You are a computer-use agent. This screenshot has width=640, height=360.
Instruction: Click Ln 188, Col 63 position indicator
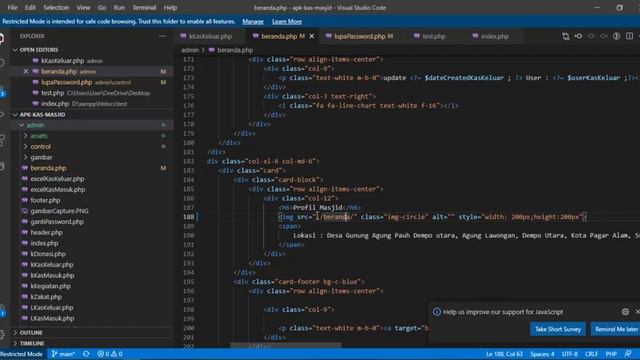click(504, 354)
